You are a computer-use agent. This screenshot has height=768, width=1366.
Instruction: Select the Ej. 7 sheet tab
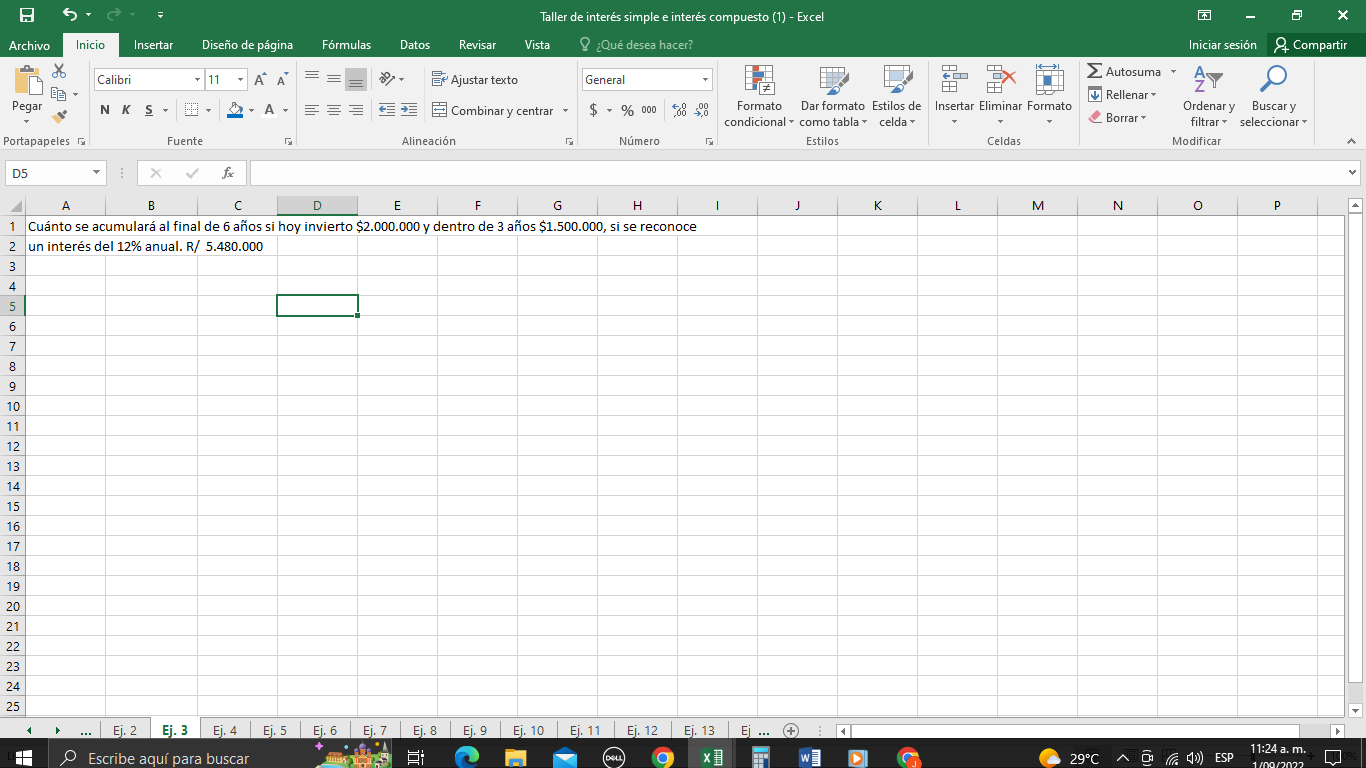coord(375,730)
